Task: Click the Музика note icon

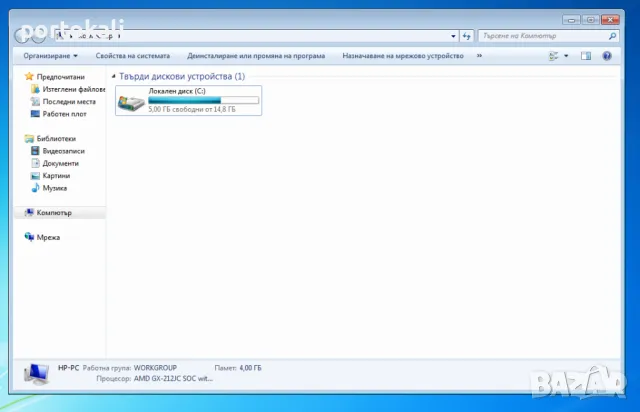Action: pyautogui.click(x=36, y=188)
